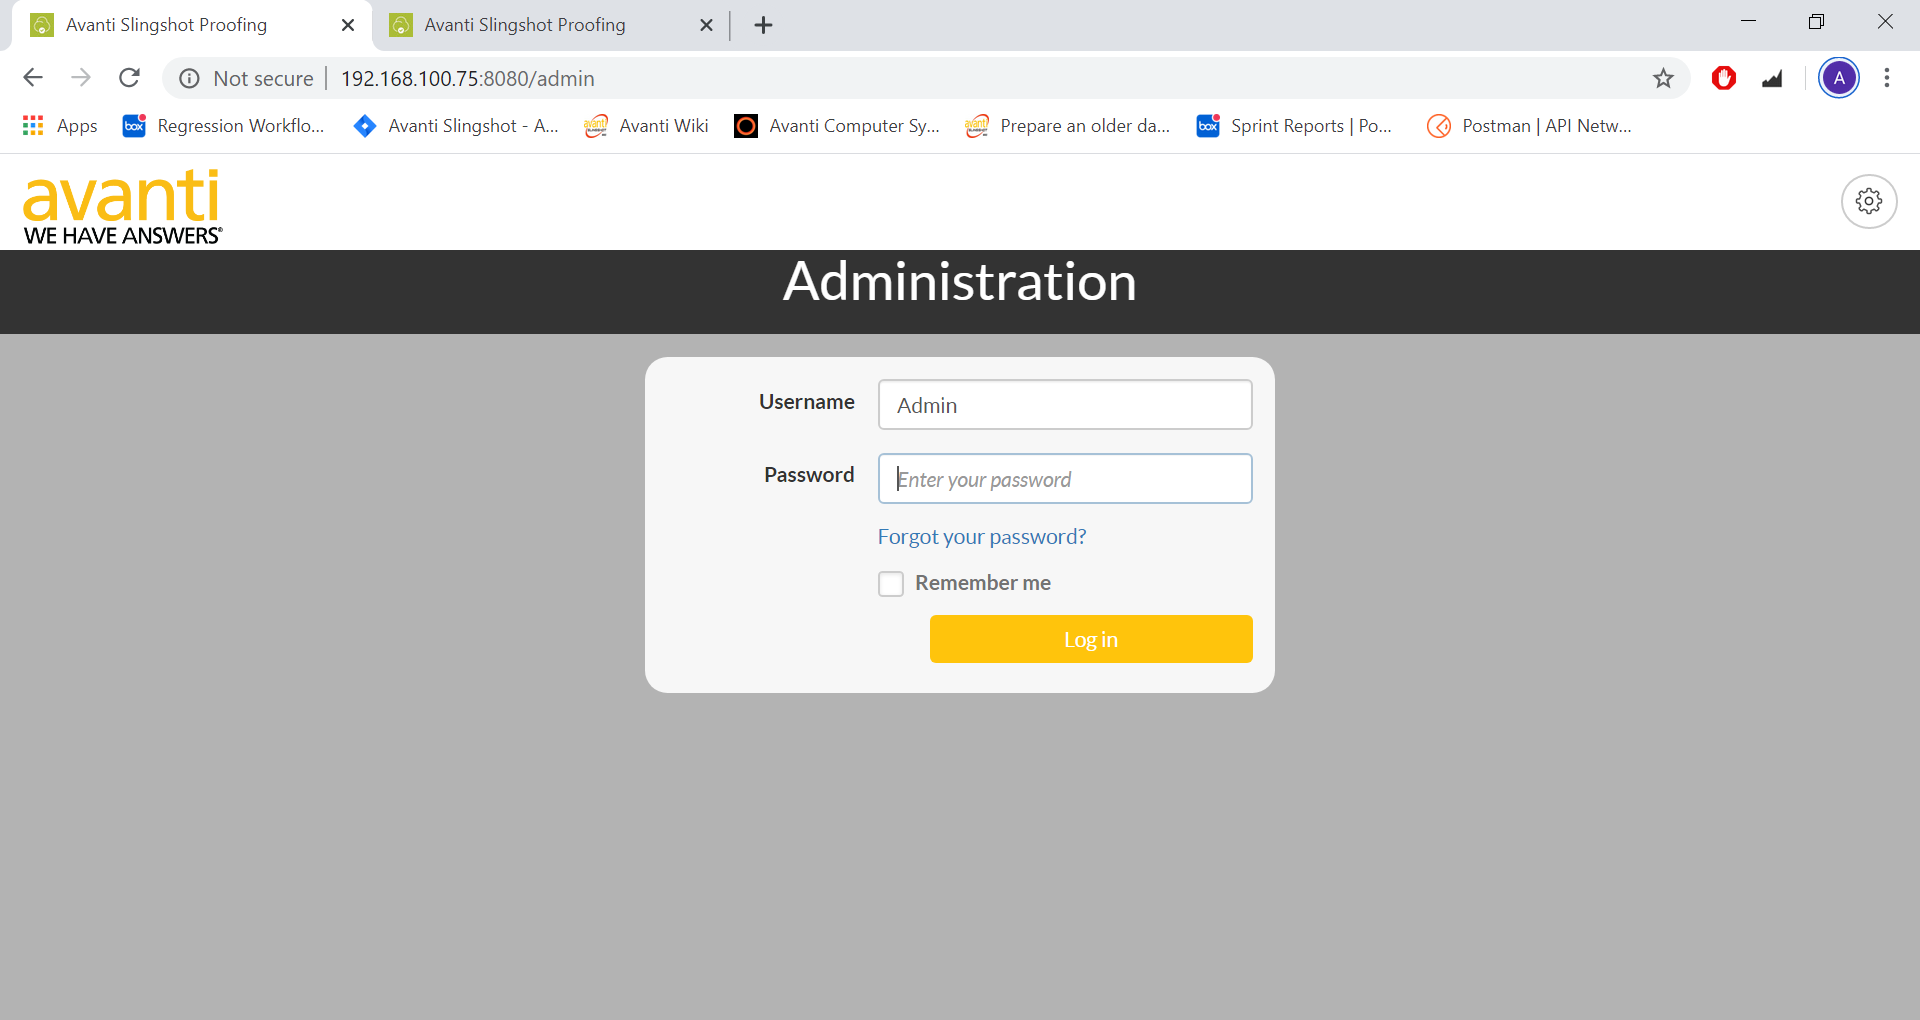The width and height of the screenshot is (1920, 1020).
Task: Go back to previous page
Action: (33, 78)
